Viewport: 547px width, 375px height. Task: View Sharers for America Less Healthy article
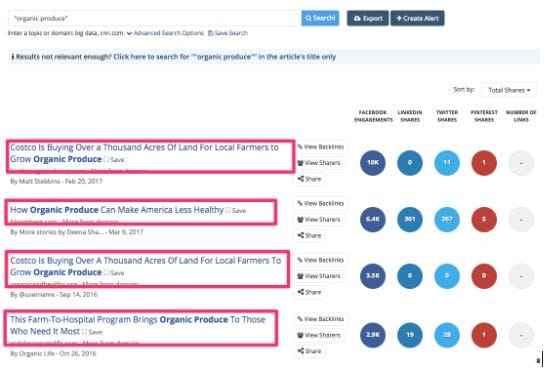tap(319, 219)
